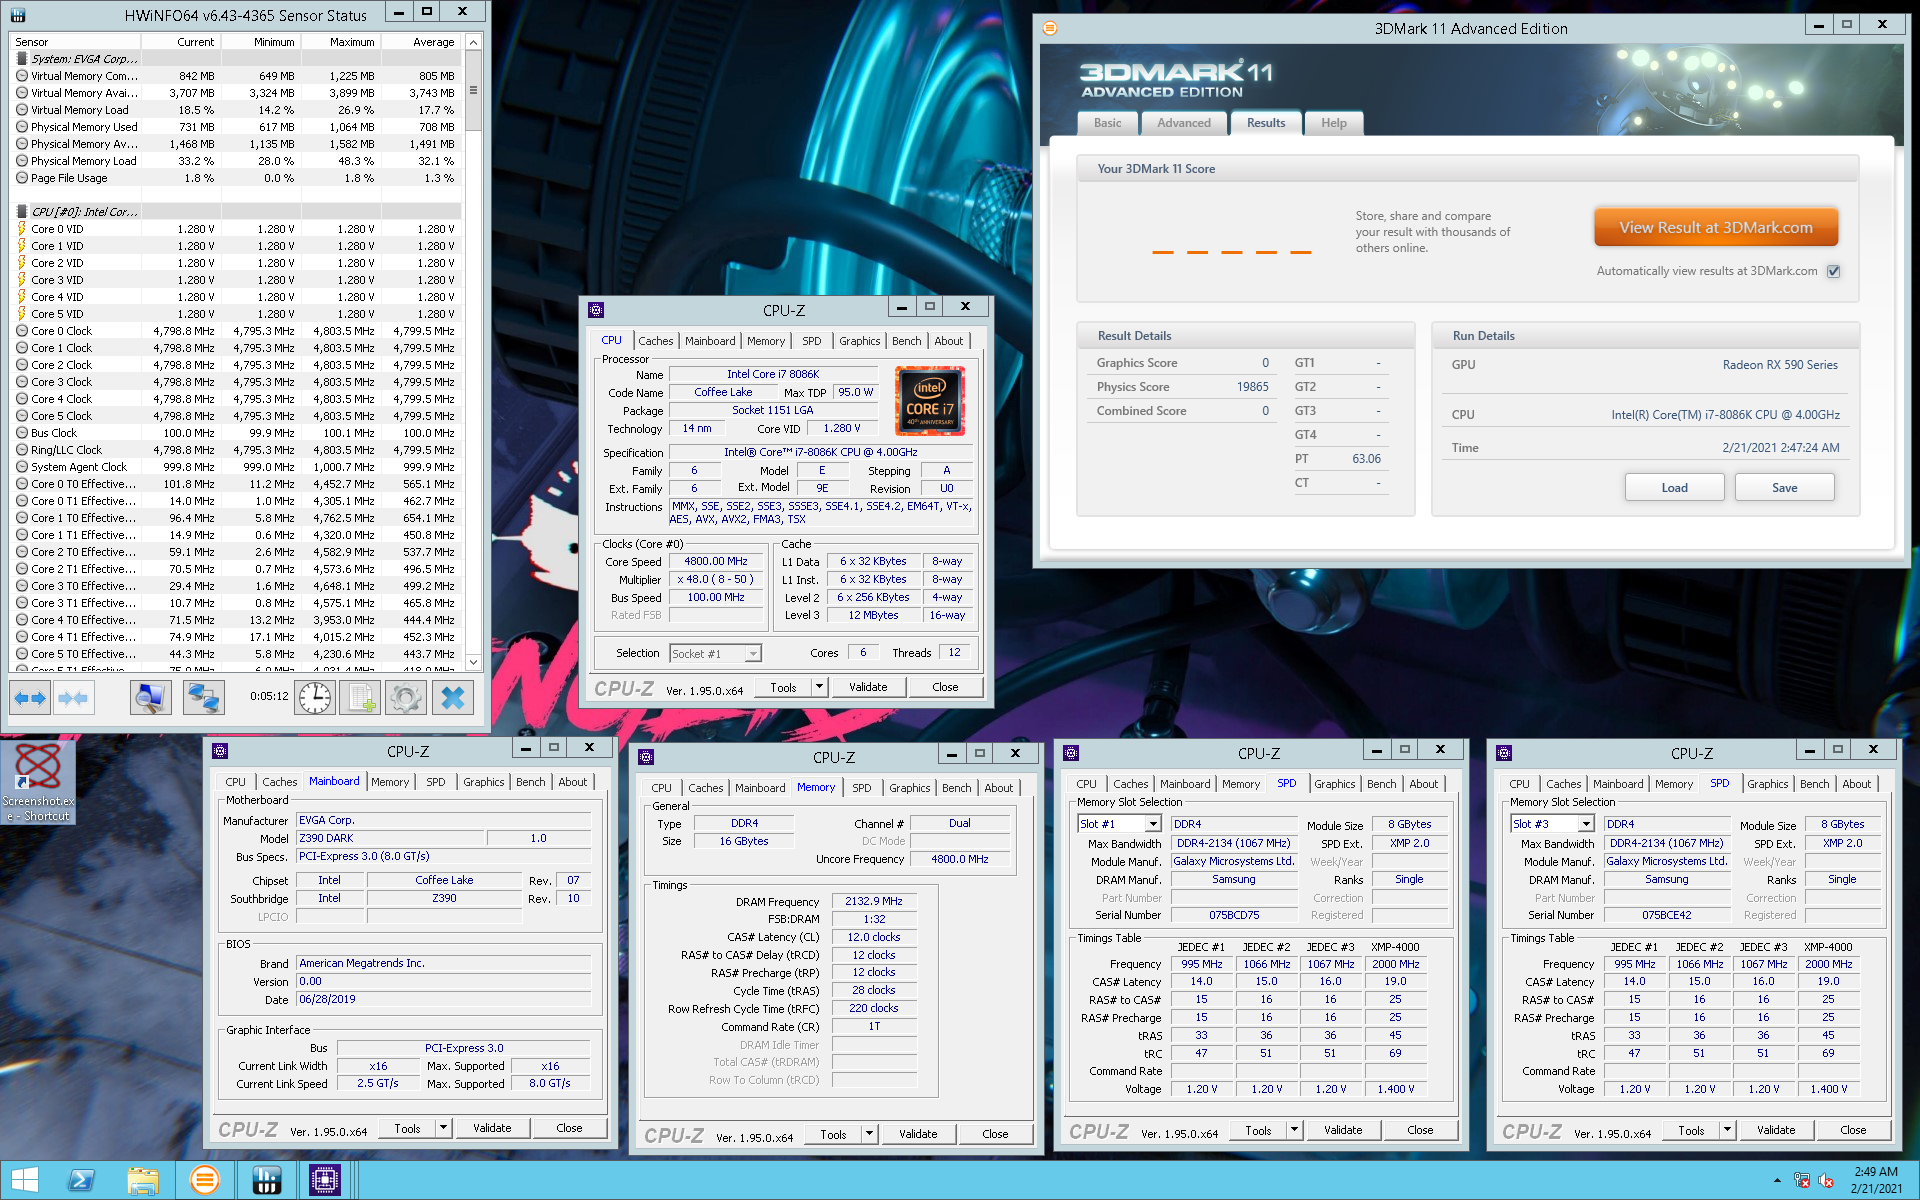
Task: Click HWiNFO blue X close sensors icon
Action: pyautogui.click(x=453, y=697)
